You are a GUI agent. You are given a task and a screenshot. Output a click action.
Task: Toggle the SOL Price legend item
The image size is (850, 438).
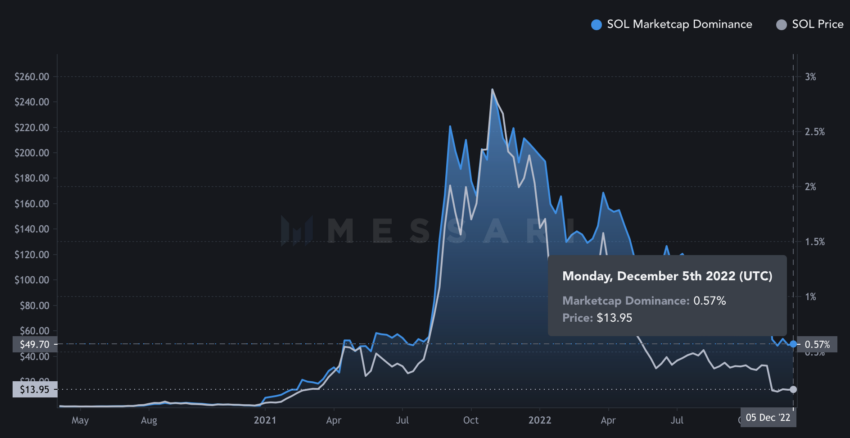point(810,24)
